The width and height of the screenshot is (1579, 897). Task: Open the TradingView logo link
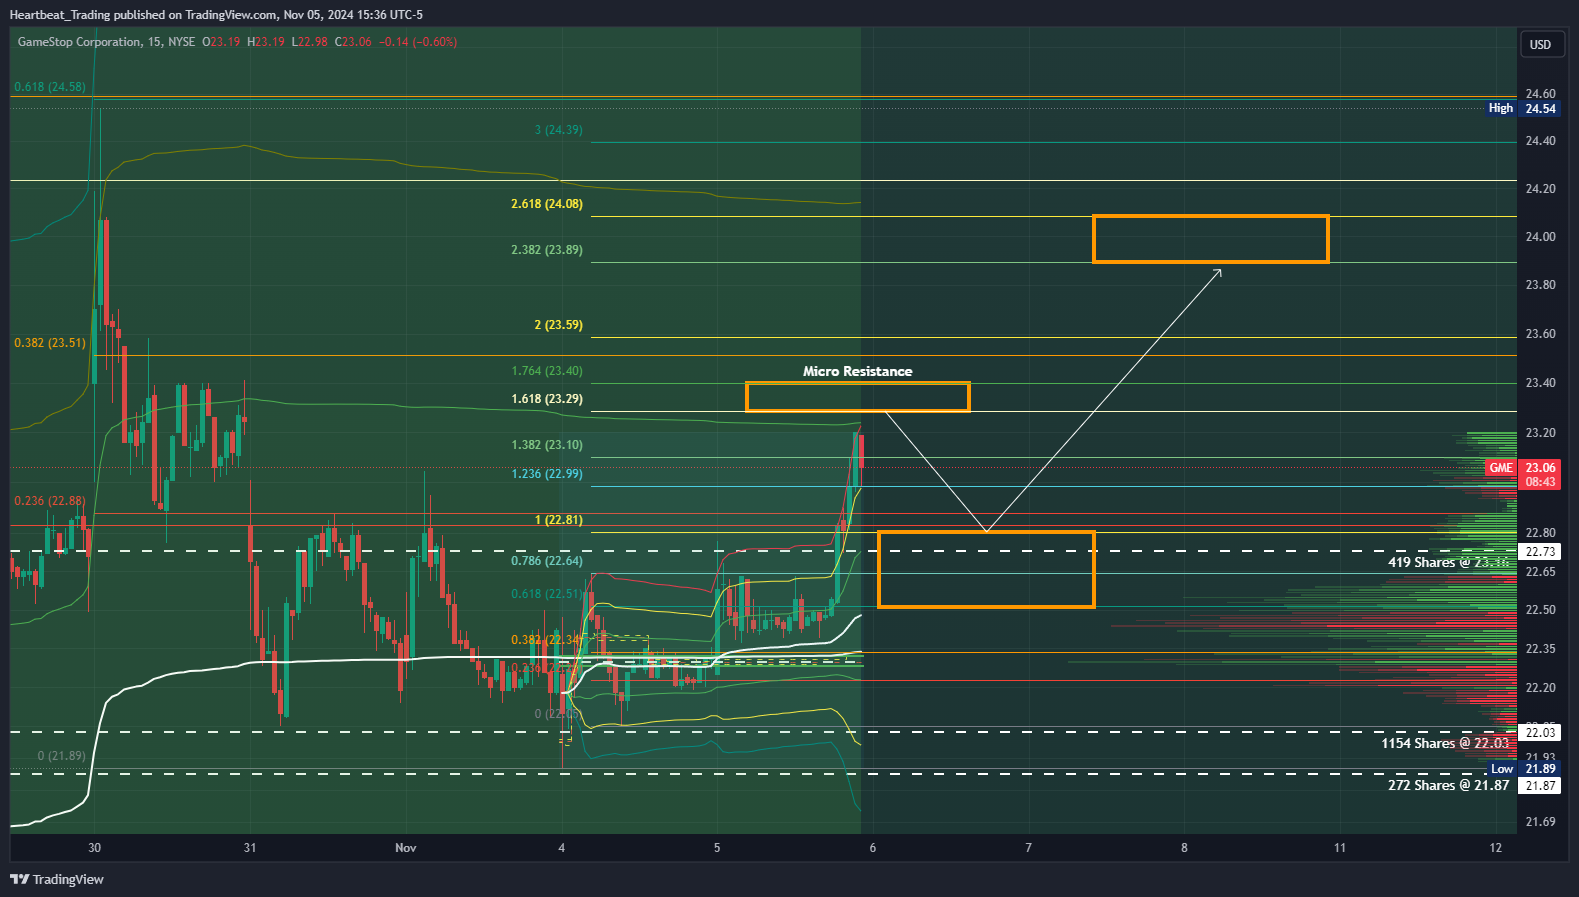click(x=57, y=879)
